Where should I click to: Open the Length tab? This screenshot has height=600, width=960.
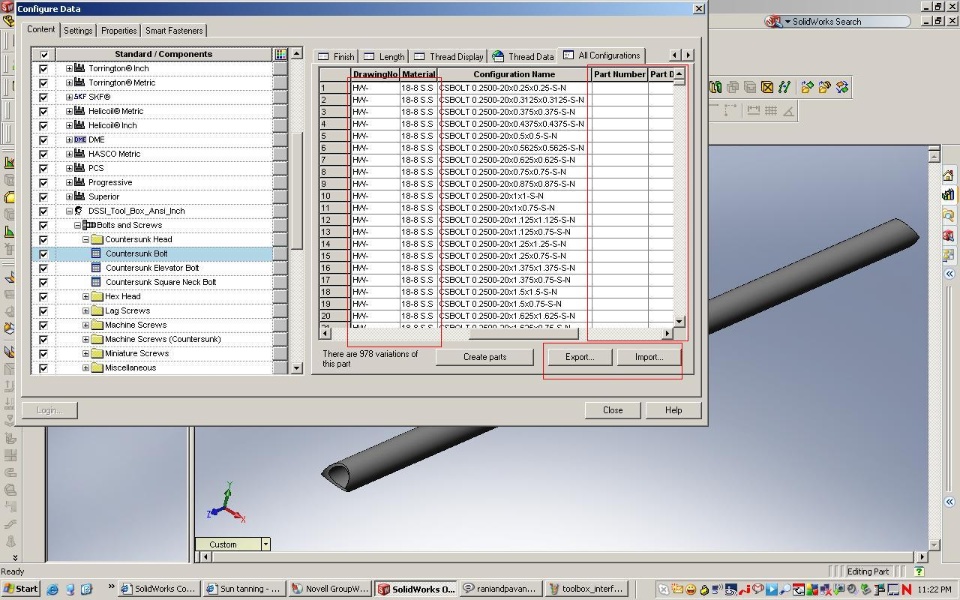click(384, 56)
